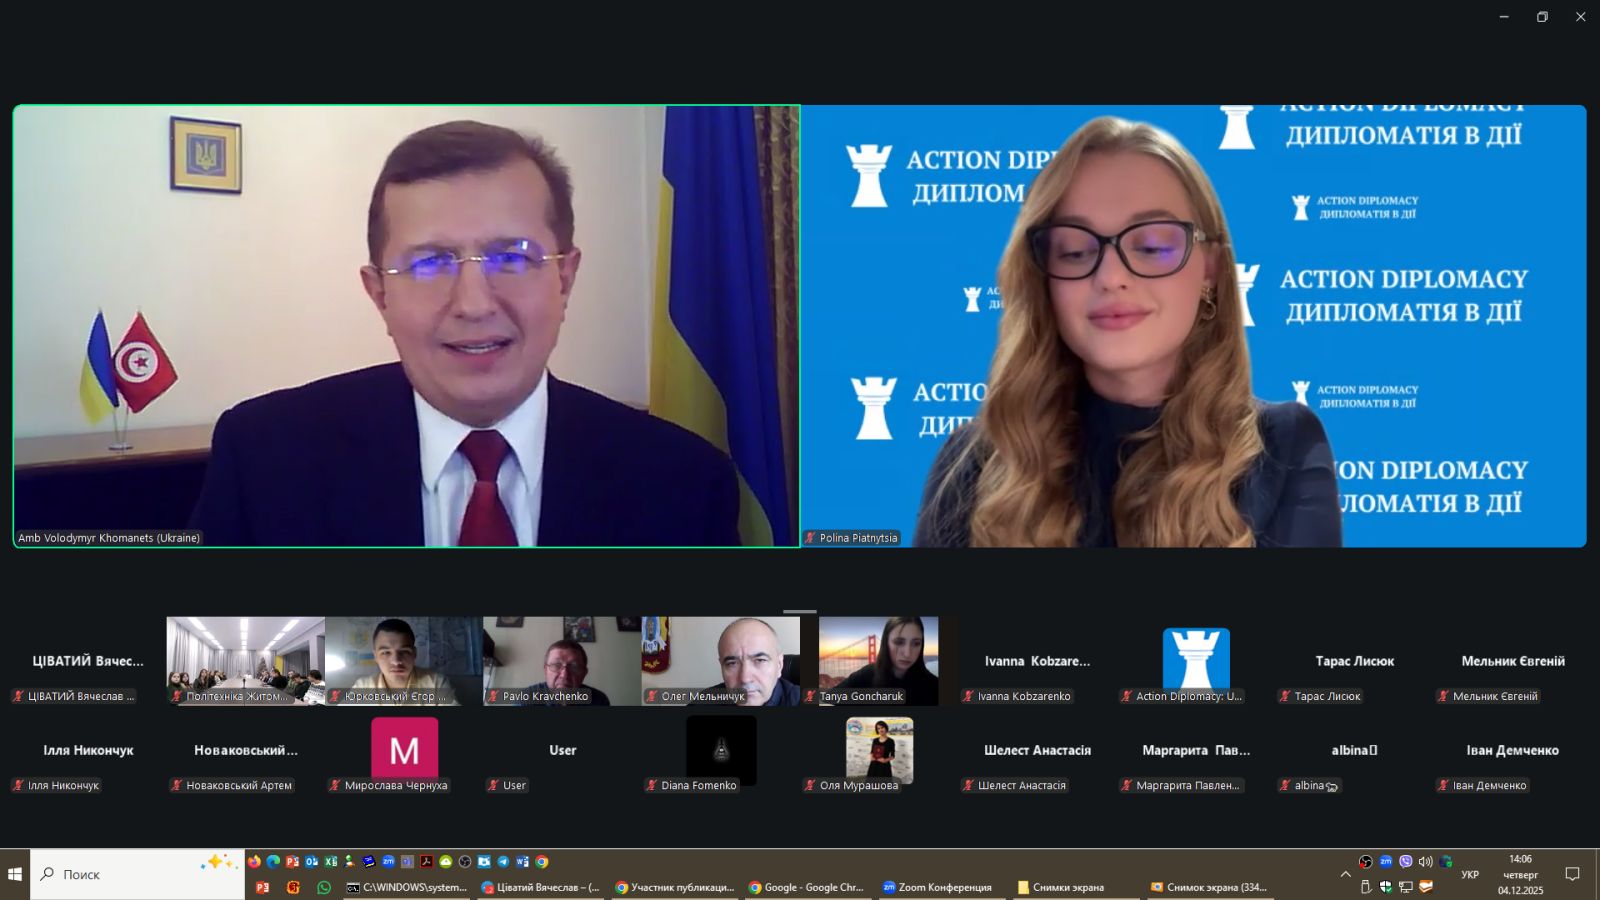The image size is (1600, 900).
Task: Switch to the Ціватий Вячеслав browser window
Action: pos(540,887)
